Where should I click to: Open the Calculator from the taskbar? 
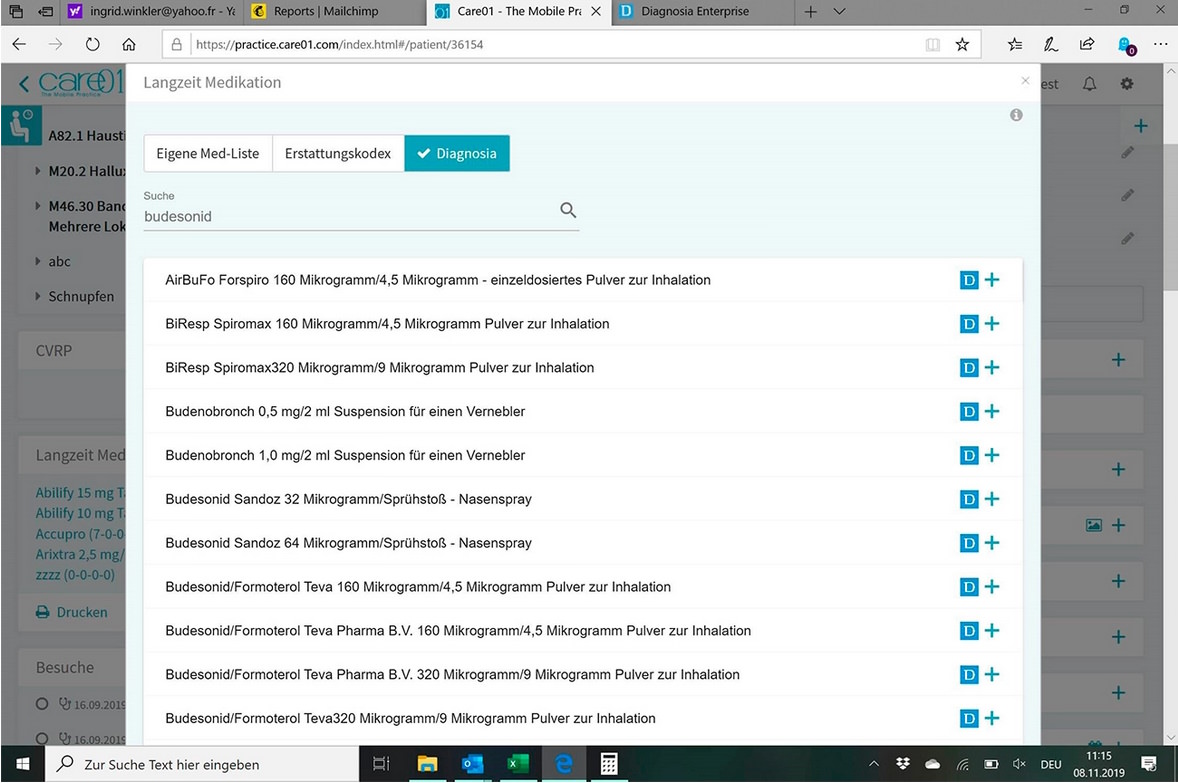click(609, 764)
